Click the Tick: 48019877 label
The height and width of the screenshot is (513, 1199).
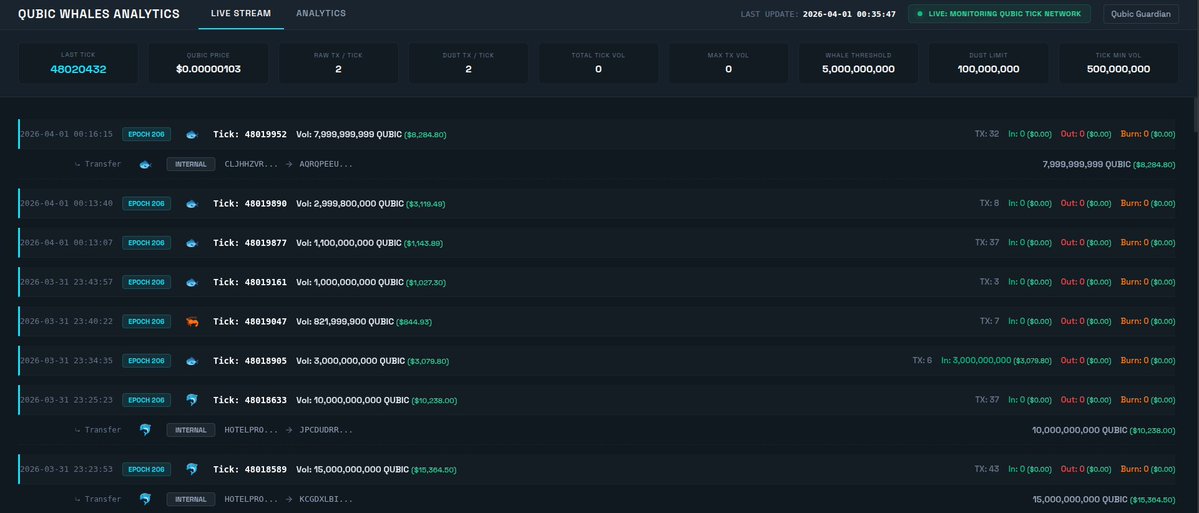coord(250,243)
